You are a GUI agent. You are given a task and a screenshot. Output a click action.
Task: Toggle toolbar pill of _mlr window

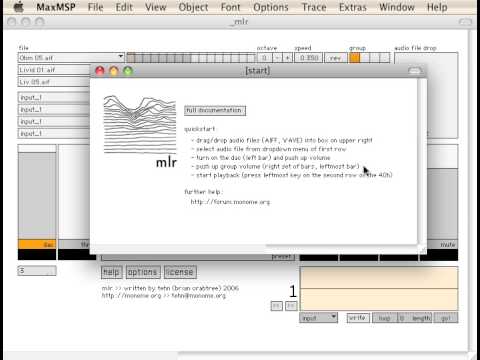(x=466, y=22)
